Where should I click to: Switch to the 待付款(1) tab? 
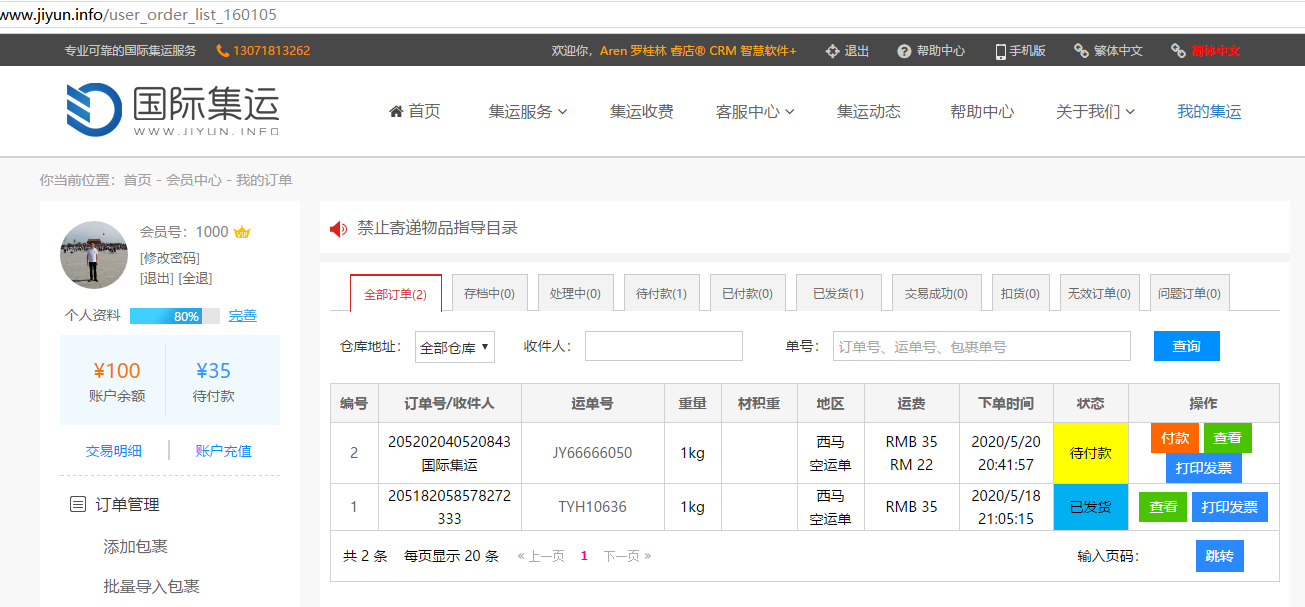(661, 294)
